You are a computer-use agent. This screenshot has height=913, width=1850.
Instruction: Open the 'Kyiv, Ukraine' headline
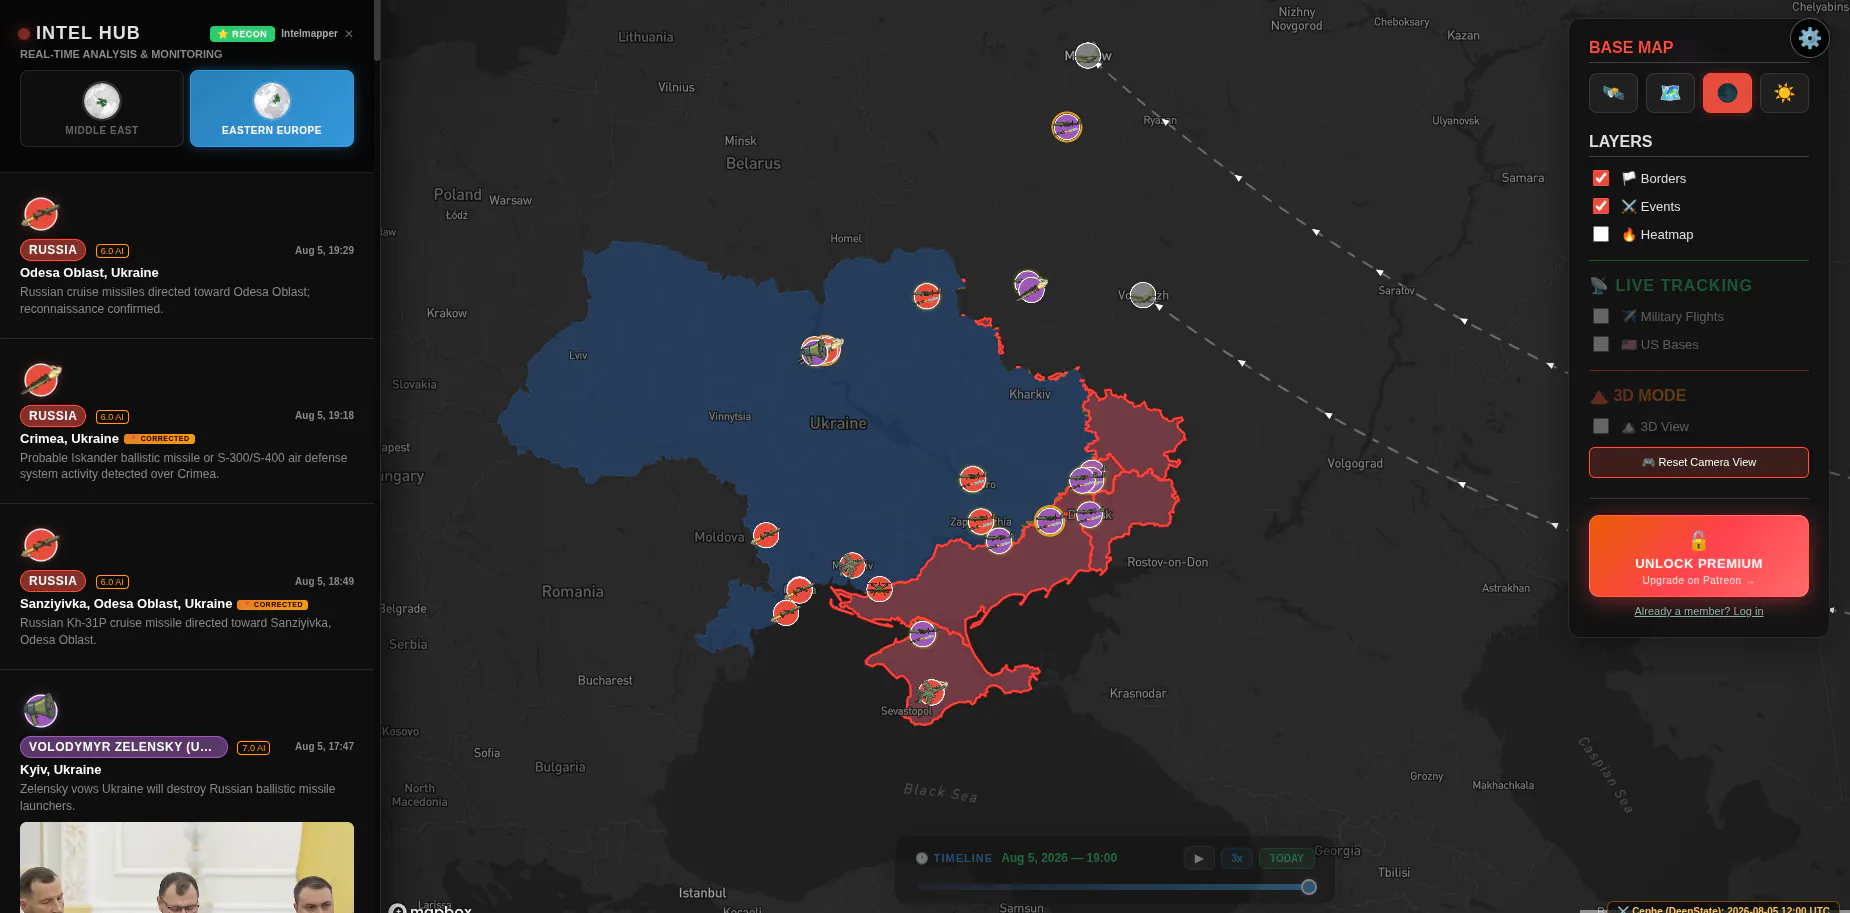pos(60,770)
